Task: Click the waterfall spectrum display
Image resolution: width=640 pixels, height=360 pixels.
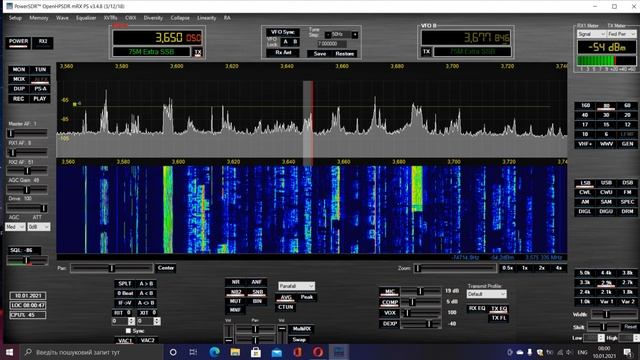Action: (311, 209)
